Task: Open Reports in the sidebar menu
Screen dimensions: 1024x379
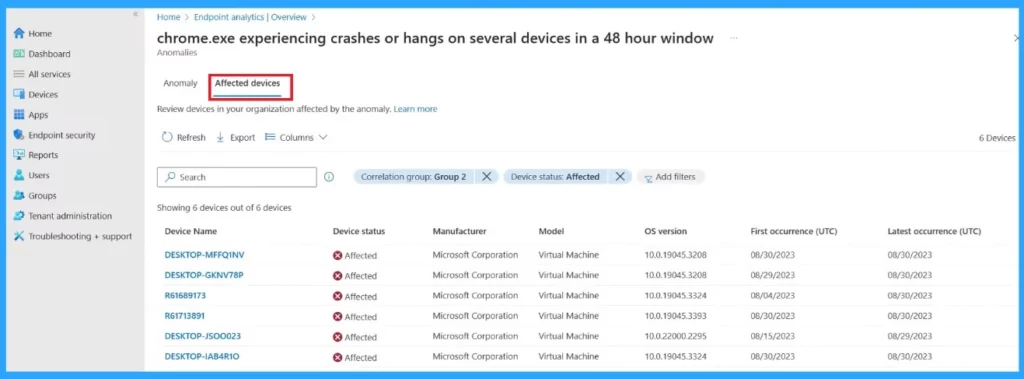Action: (43, 156)
